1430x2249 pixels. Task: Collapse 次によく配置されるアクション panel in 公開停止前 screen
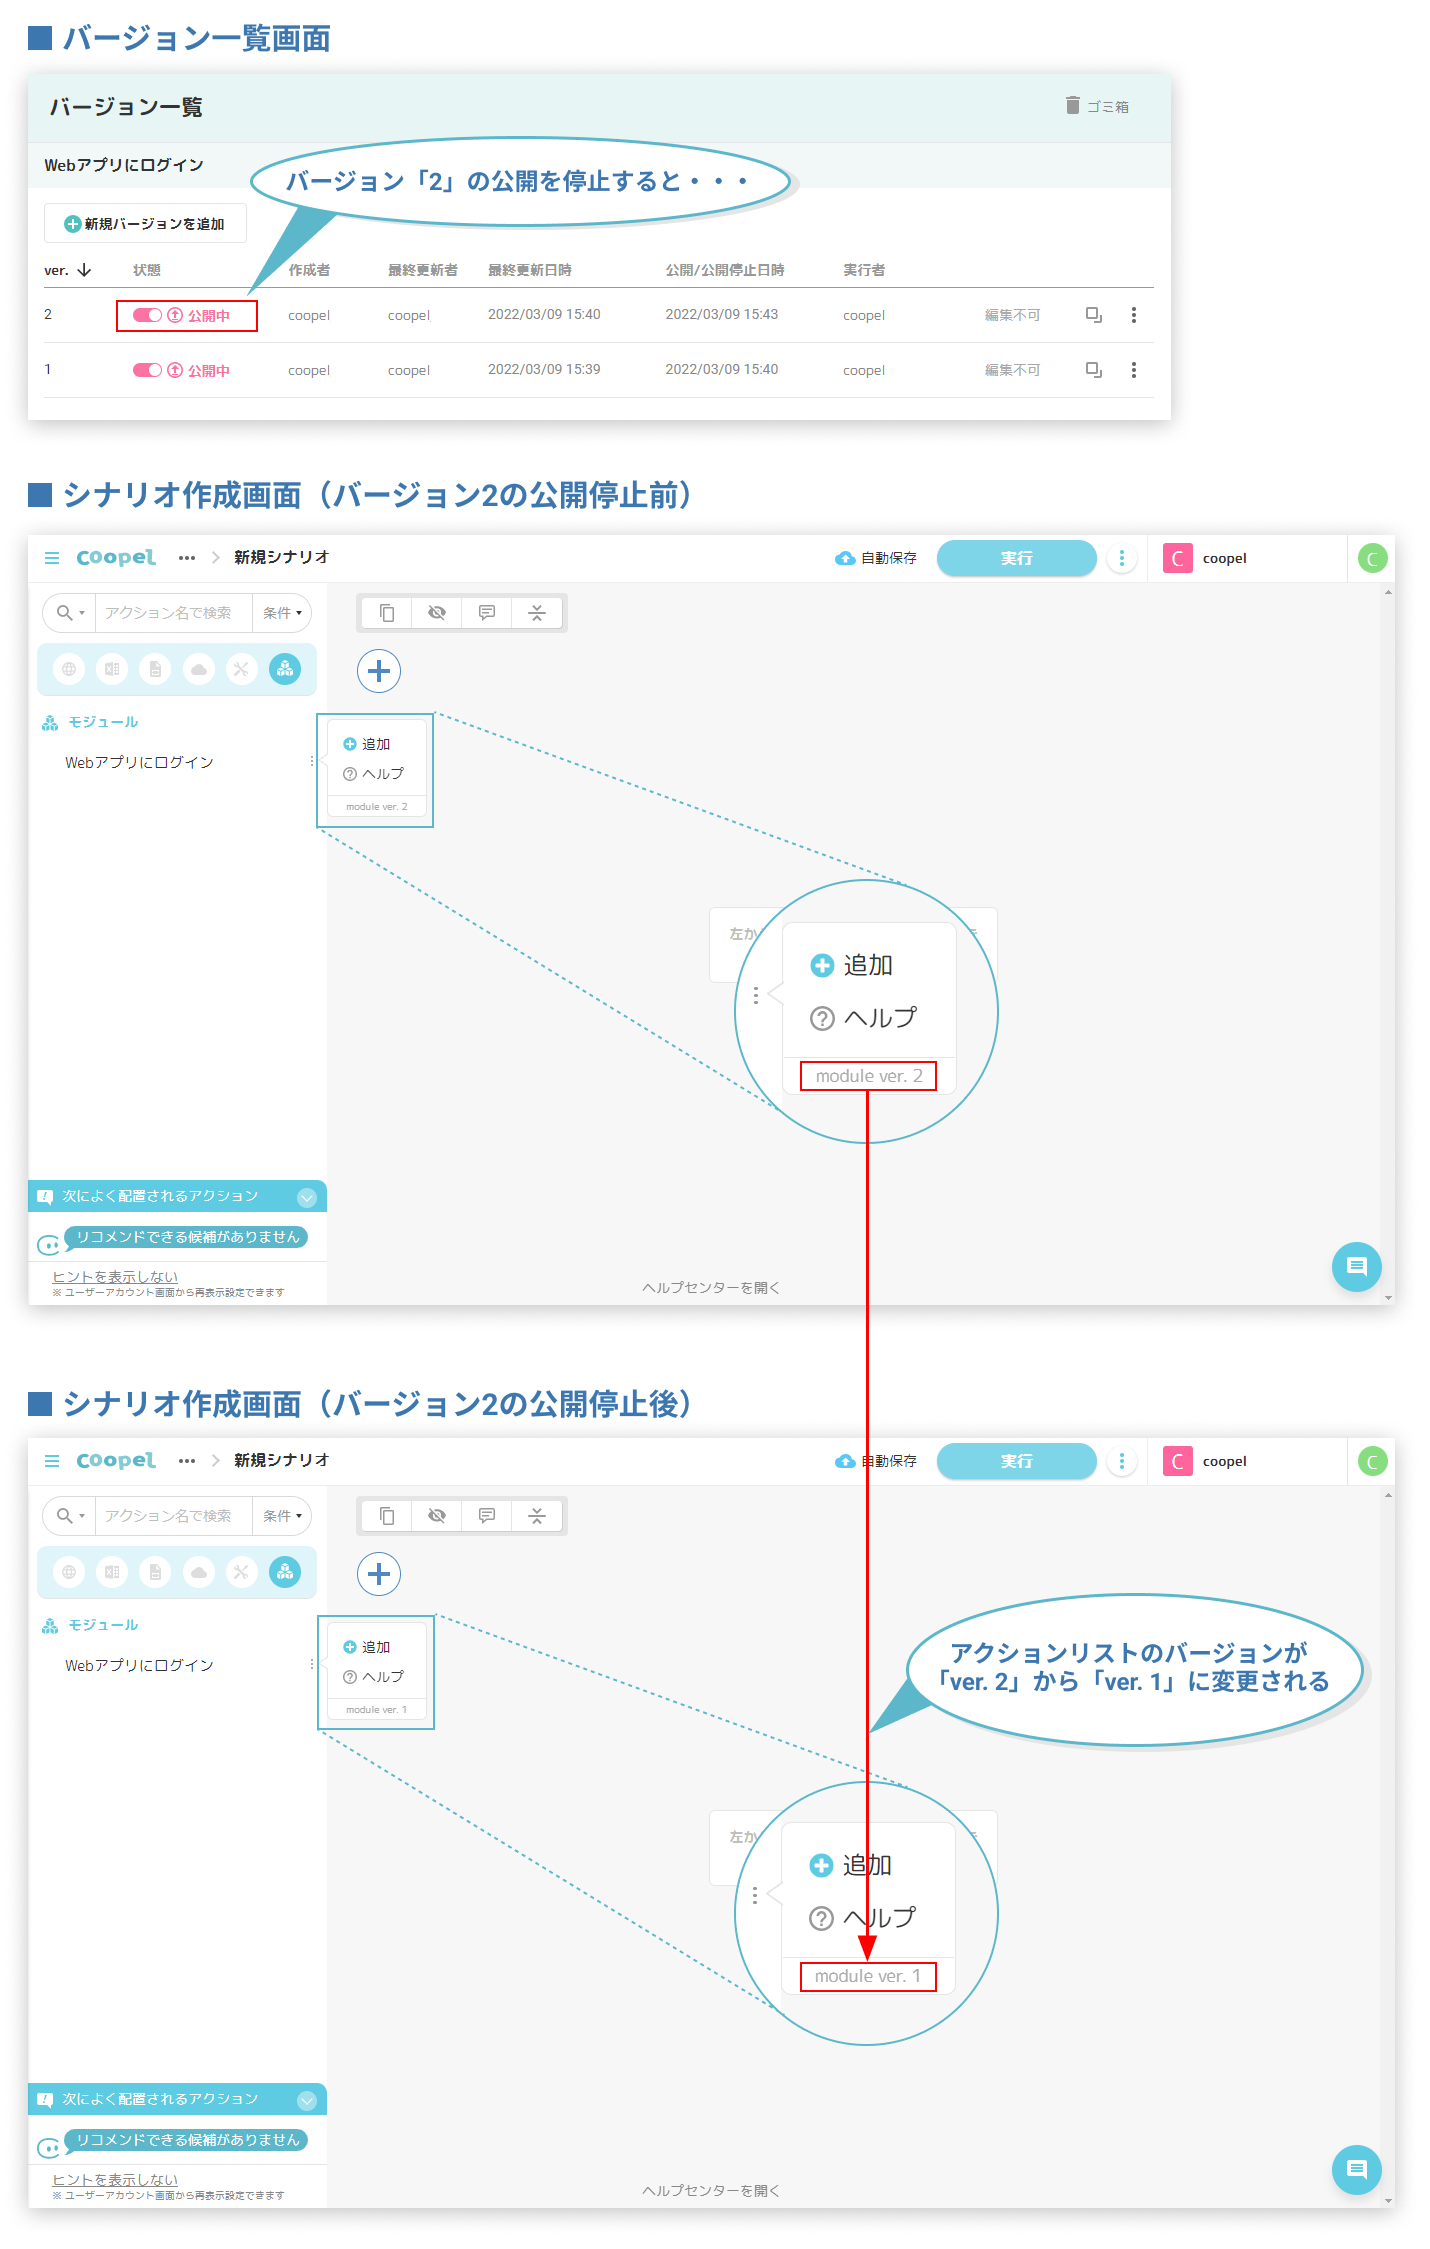tap(307, 1197)
